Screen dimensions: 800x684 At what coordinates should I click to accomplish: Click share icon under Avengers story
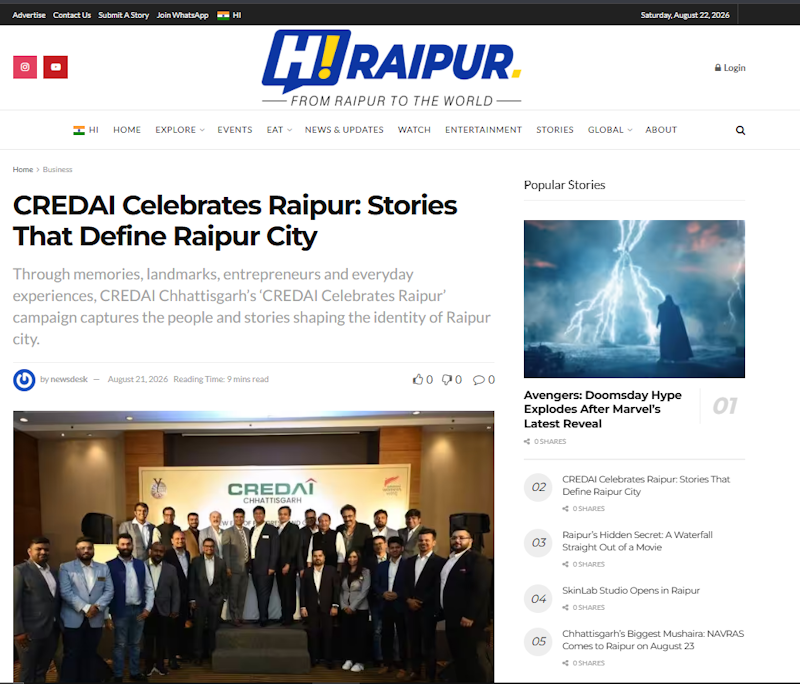(x=527, y=441)
